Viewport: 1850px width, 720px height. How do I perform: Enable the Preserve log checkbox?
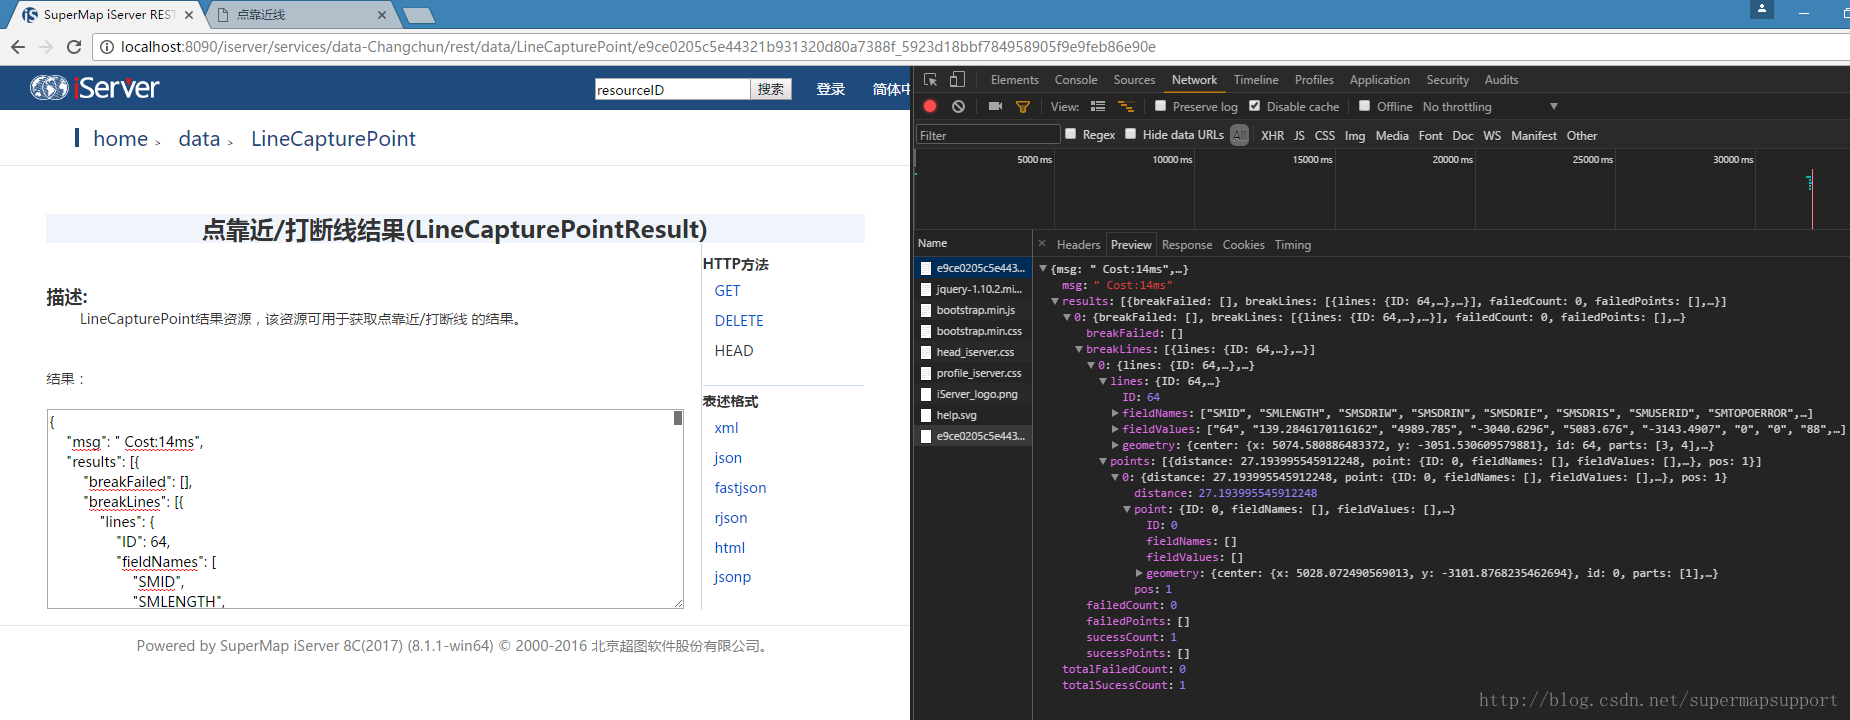tap(1160, 106)
